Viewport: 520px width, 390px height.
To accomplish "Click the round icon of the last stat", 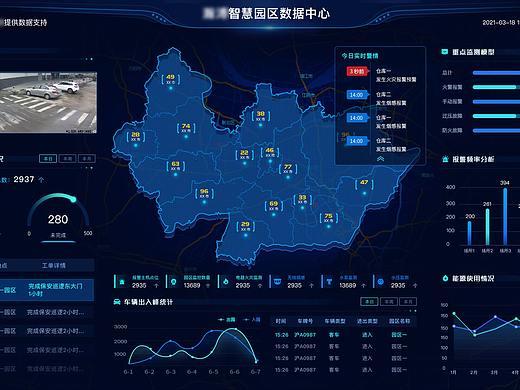I will coord(381,282).
